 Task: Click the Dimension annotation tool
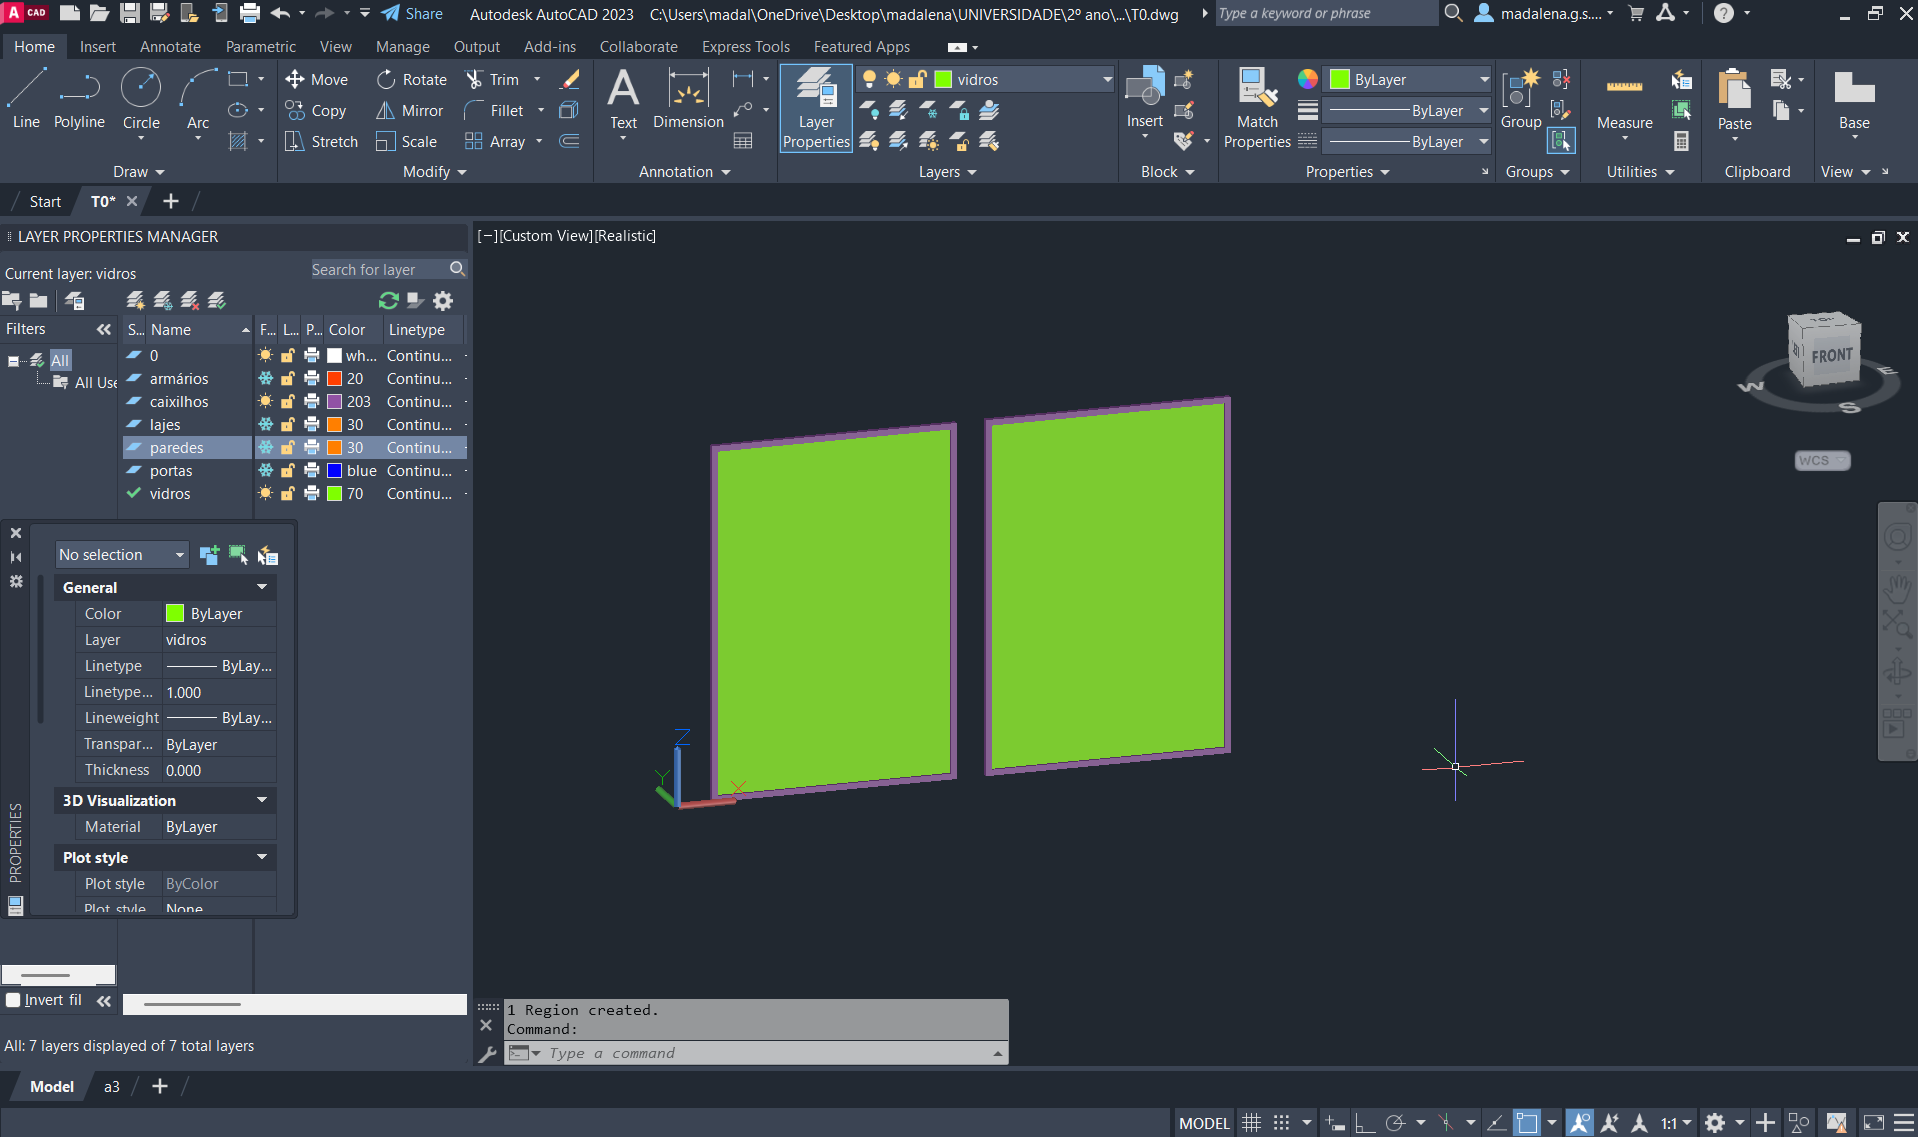688,99
